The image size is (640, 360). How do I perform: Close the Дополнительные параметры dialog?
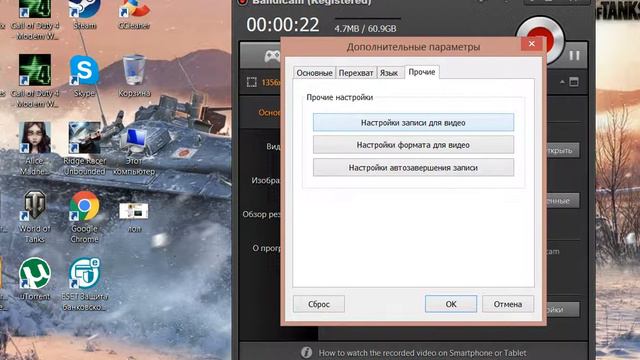531,44
